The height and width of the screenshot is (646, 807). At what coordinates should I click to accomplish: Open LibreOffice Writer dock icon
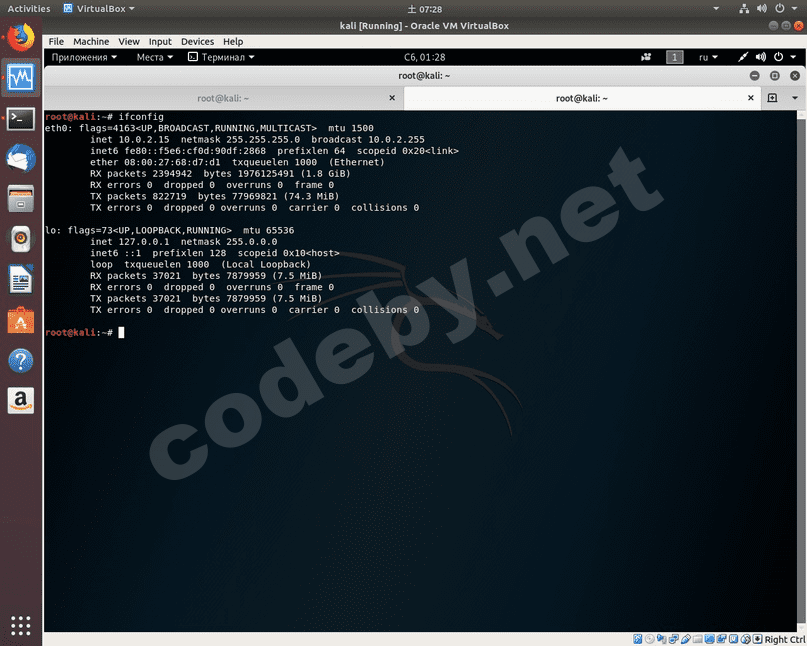(21, 279)
